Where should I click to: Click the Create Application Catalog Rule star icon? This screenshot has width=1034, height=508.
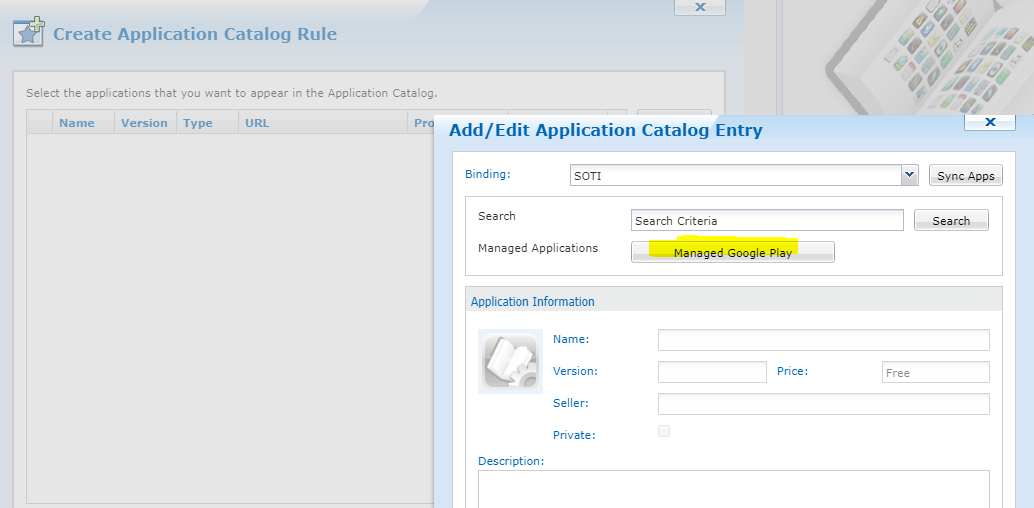pyautogui.click(x=28, y=32)
